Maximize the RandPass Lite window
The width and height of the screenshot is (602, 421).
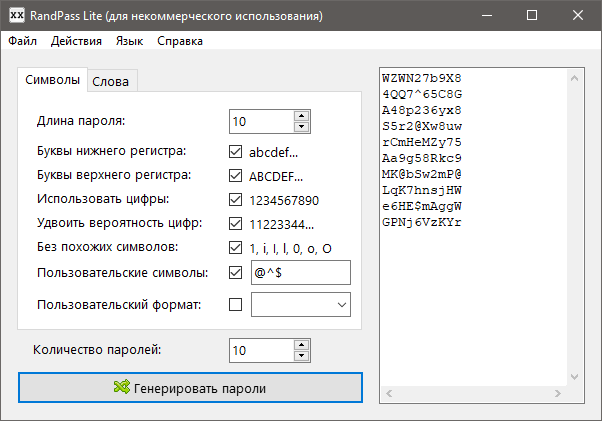(x=532, y=15)
